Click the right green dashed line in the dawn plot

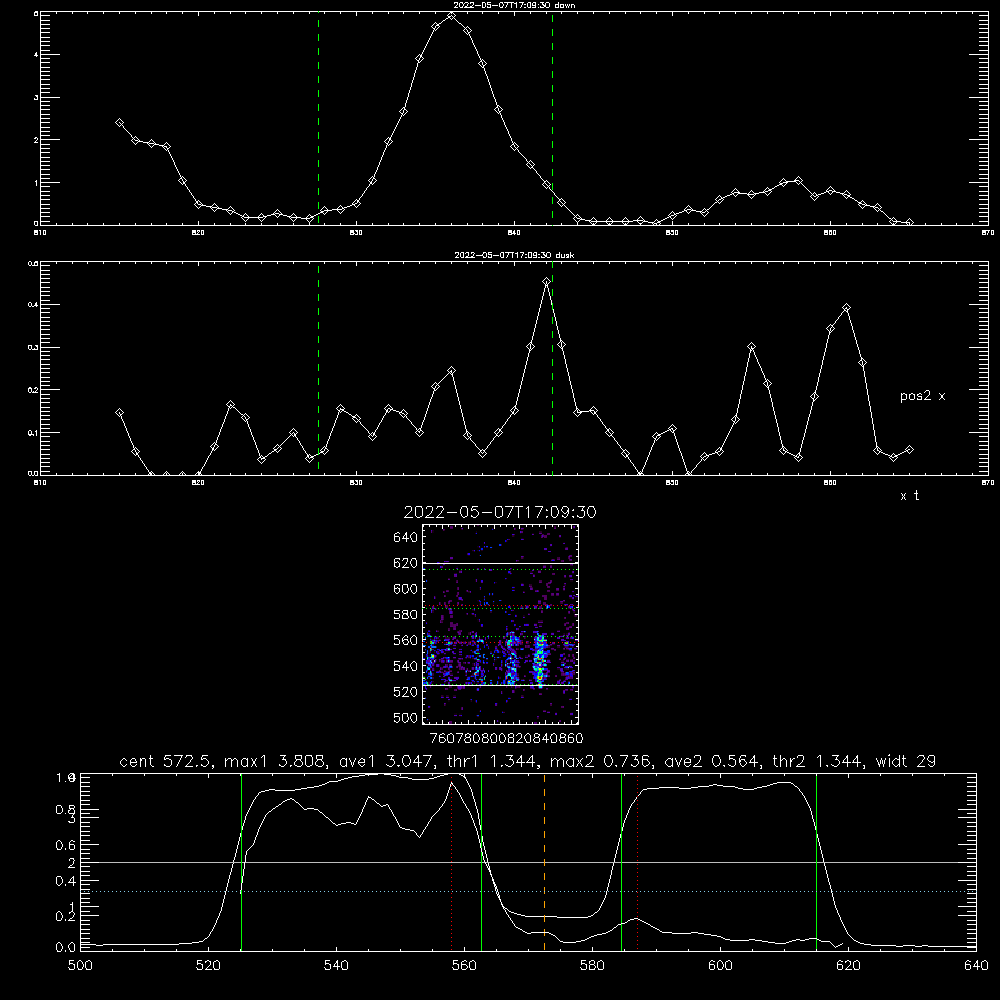[552, 118]
